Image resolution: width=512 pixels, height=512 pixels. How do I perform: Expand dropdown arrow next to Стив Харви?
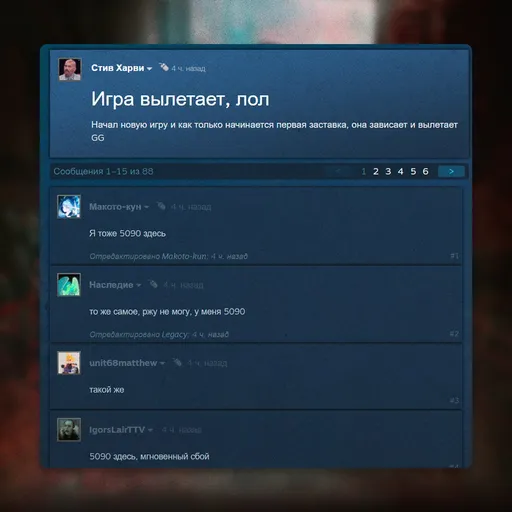pyautogui.click(x=149, y=69)
